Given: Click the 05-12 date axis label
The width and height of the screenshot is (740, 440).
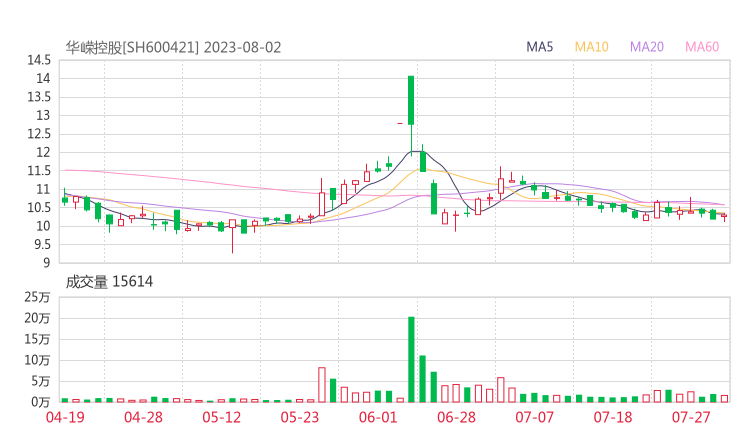Looking at the screenshot, I should (222, 417).
